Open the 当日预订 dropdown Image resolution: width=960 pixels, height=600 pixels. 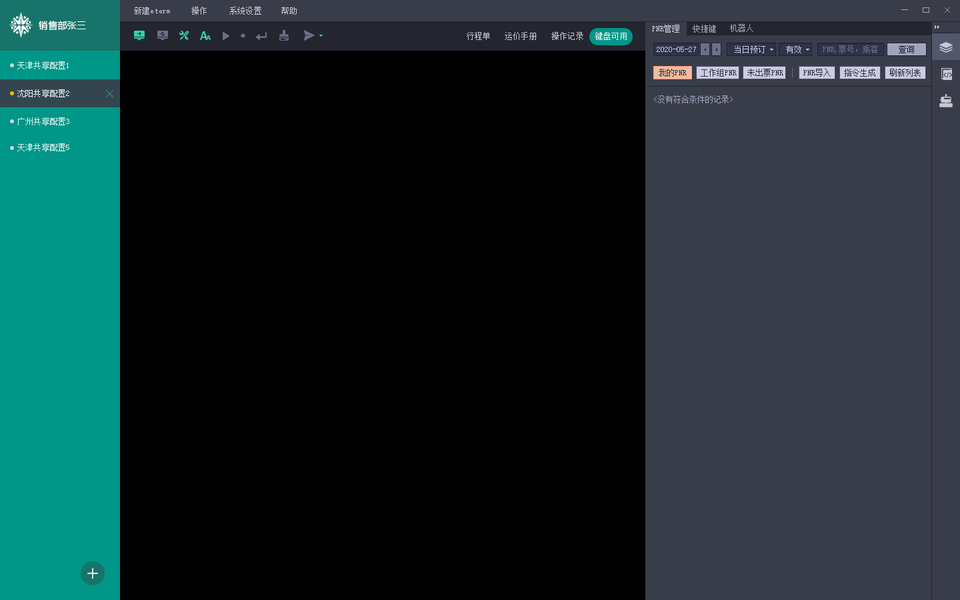(x=752, y=49)
